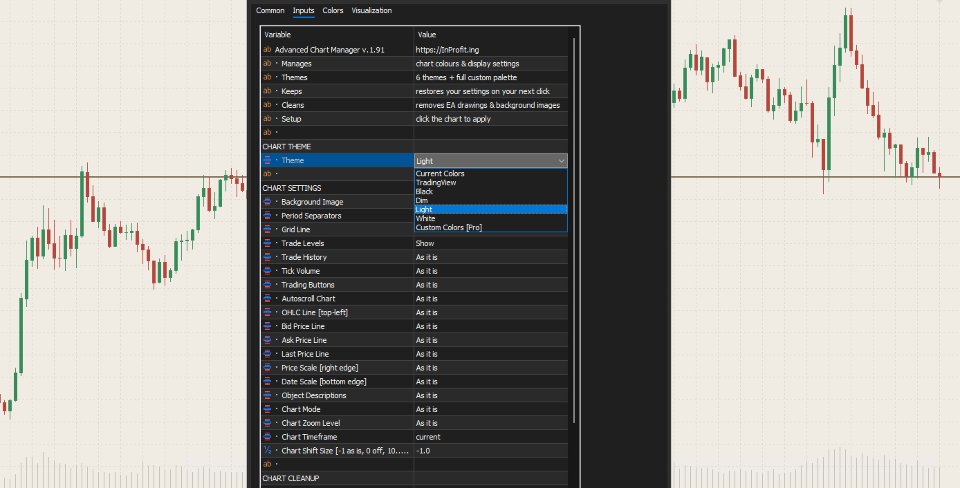This screenshot has width=960, height=488.
Task: Click the enum icon beside Autoscroll Chart
Action: click(x=267, y=299)
